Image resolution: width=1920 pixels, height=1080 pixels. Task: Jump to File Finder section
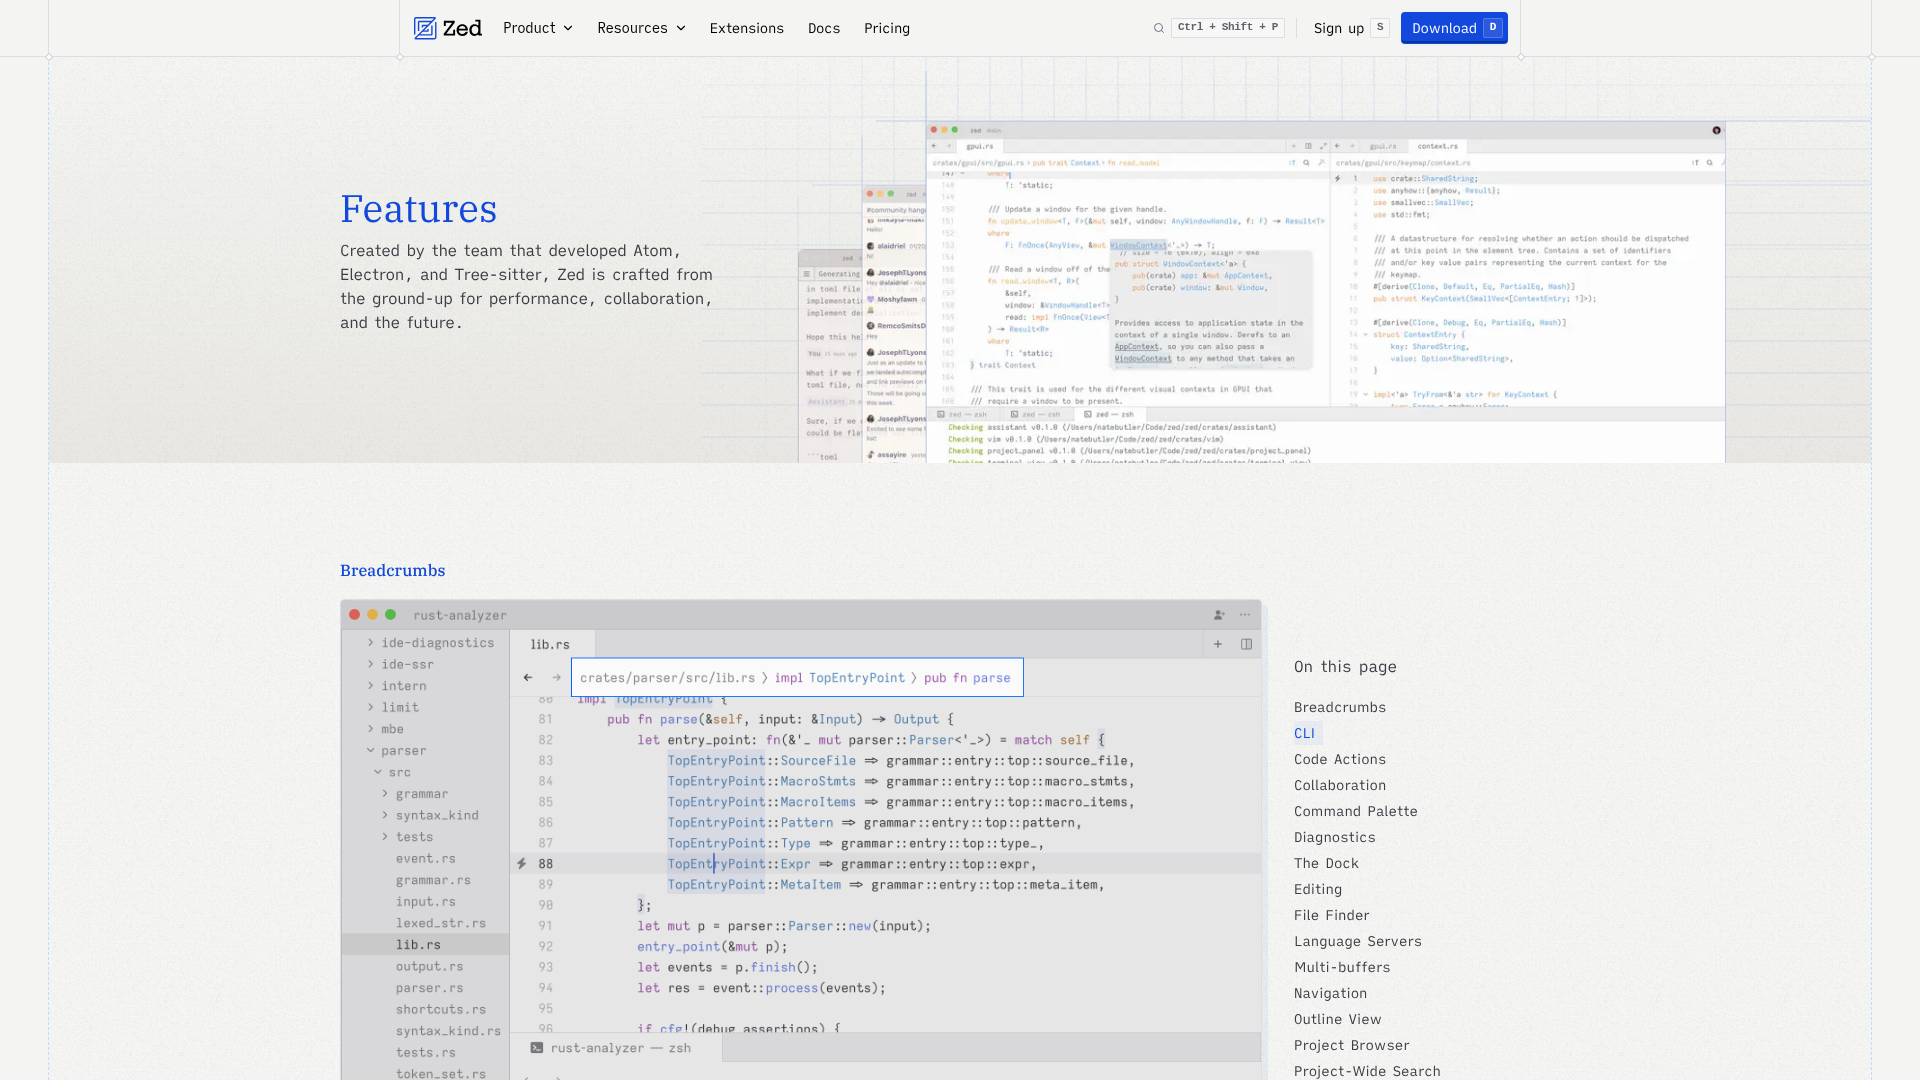point(1332,915)
